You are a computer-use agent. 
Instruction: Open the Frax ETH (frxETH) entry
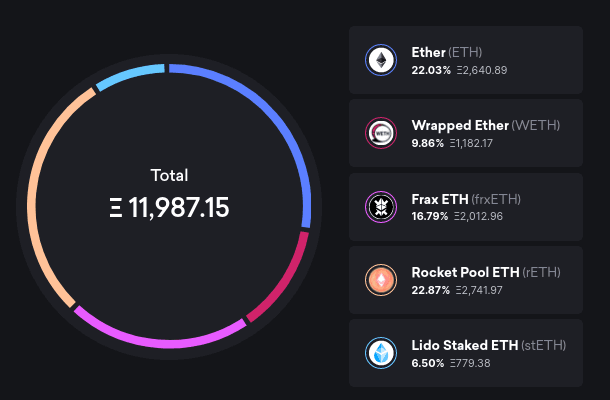466,207
